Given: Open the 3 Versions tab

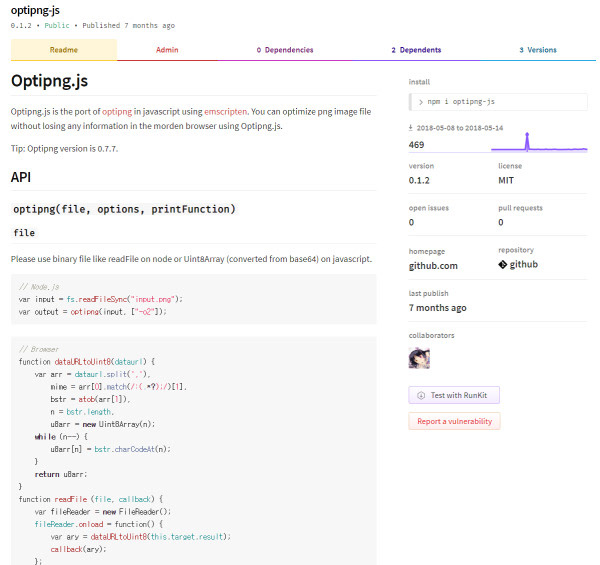Looking at the screenshot, I should pos(538,50).
